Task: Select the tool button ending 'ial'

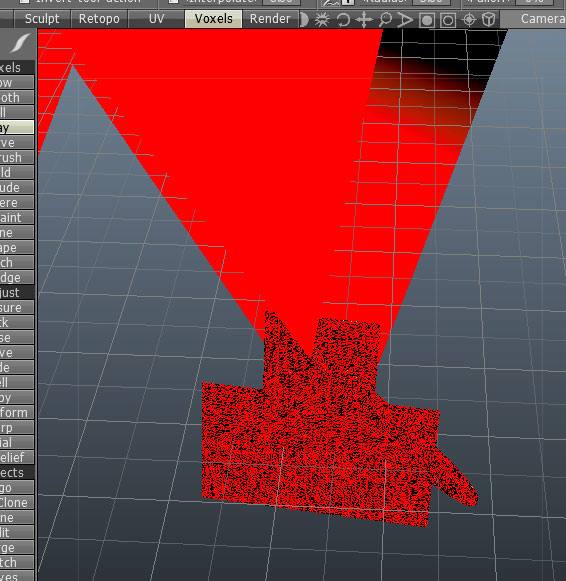Action: pos(17,442)
